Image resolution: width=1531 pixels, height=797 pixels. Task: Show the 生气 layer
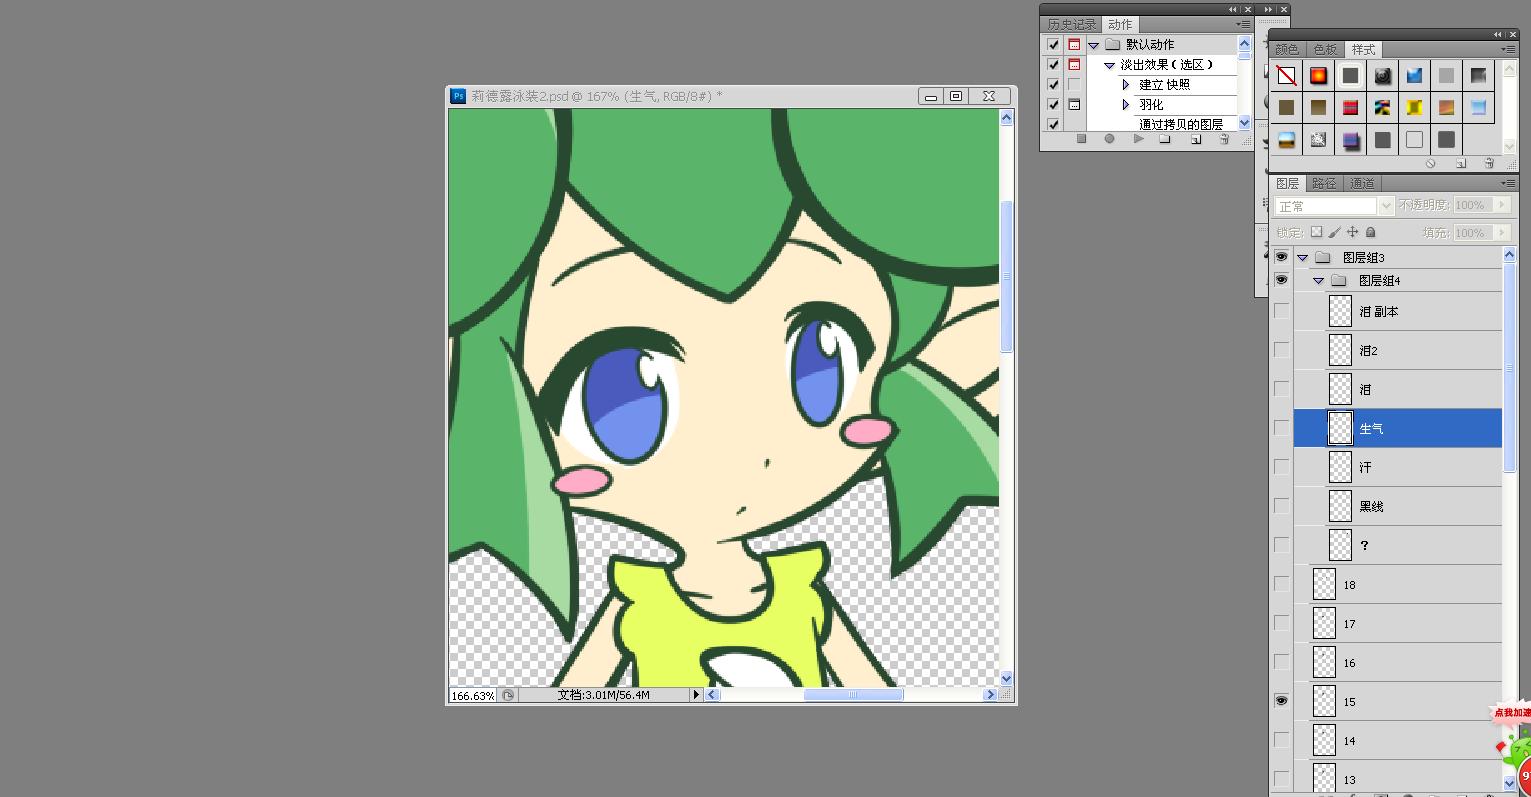1281,428
